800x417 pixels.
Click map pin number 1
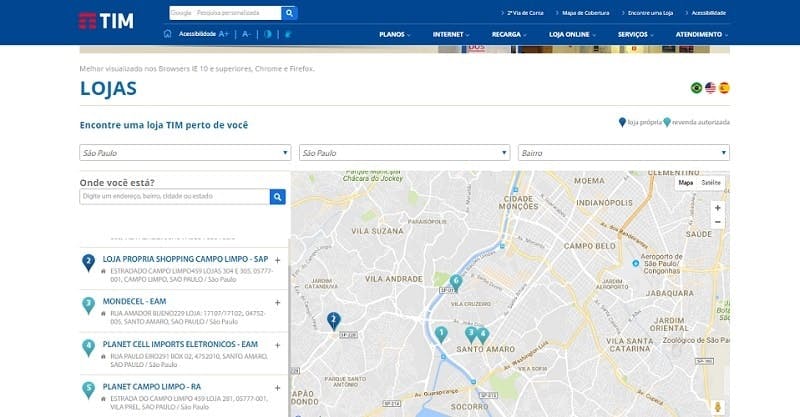coord(441,335)
